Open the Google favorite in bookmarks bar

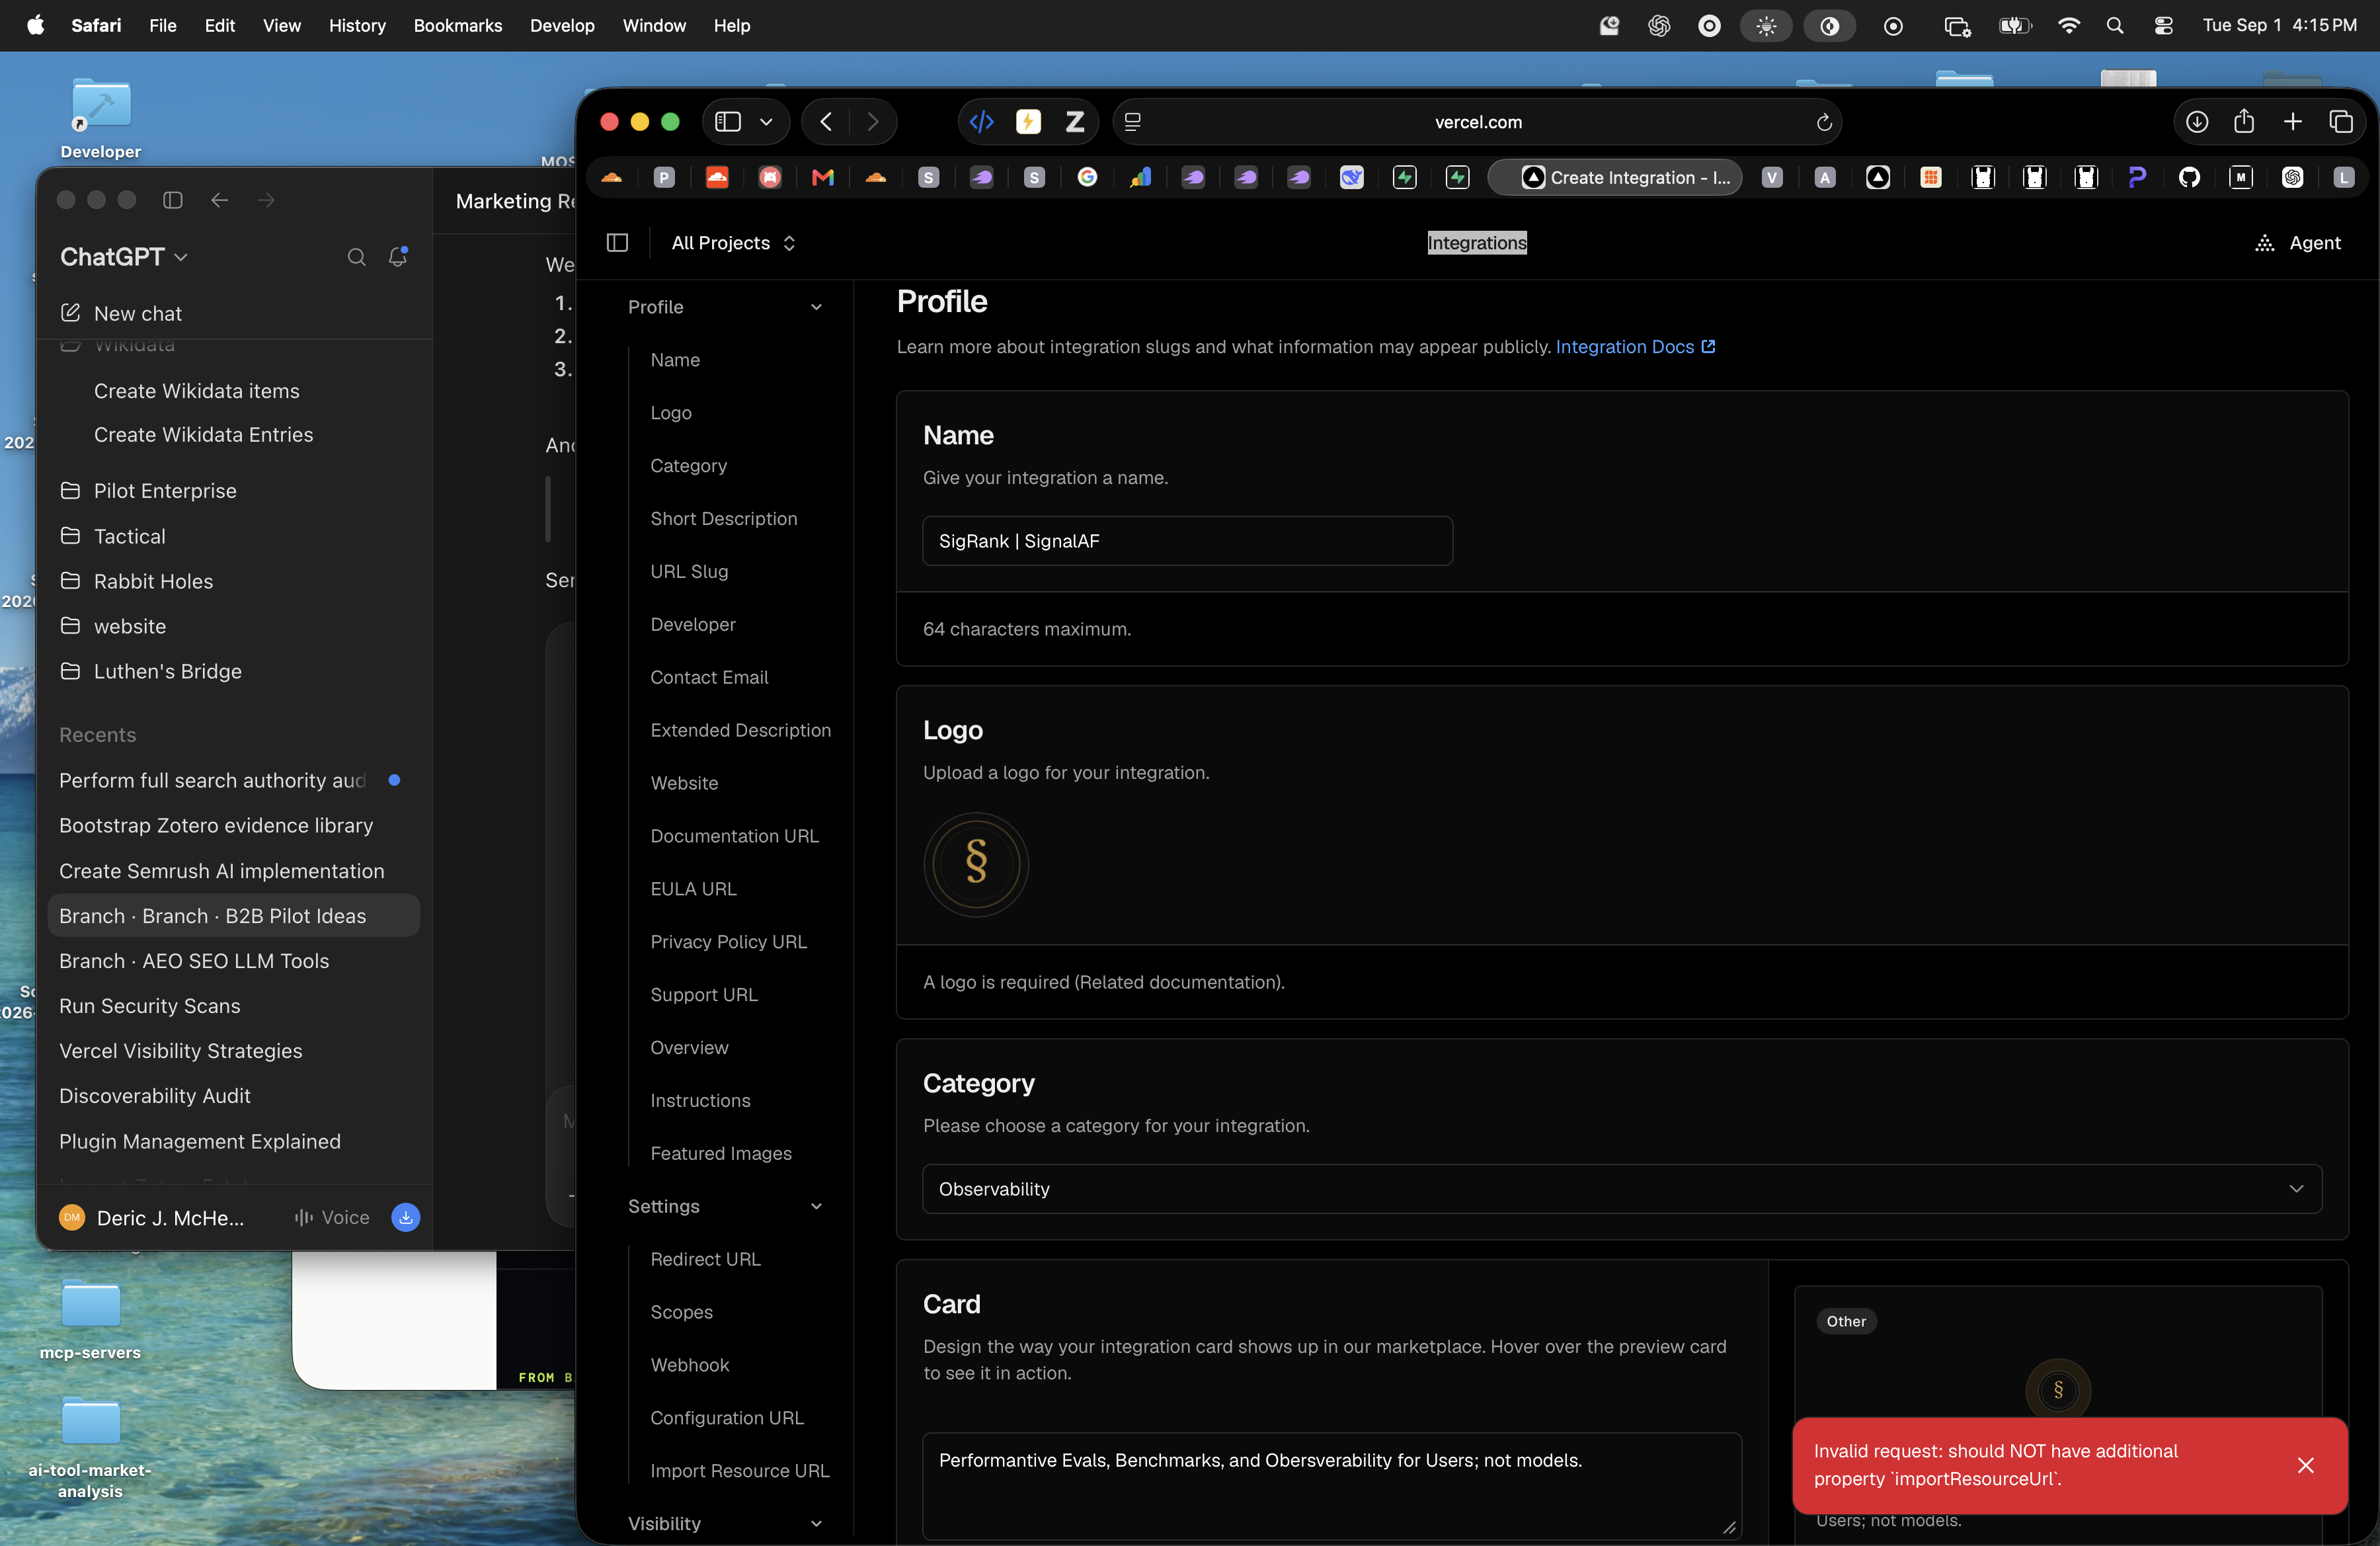pyautogui.click(x=1087, y=177)
